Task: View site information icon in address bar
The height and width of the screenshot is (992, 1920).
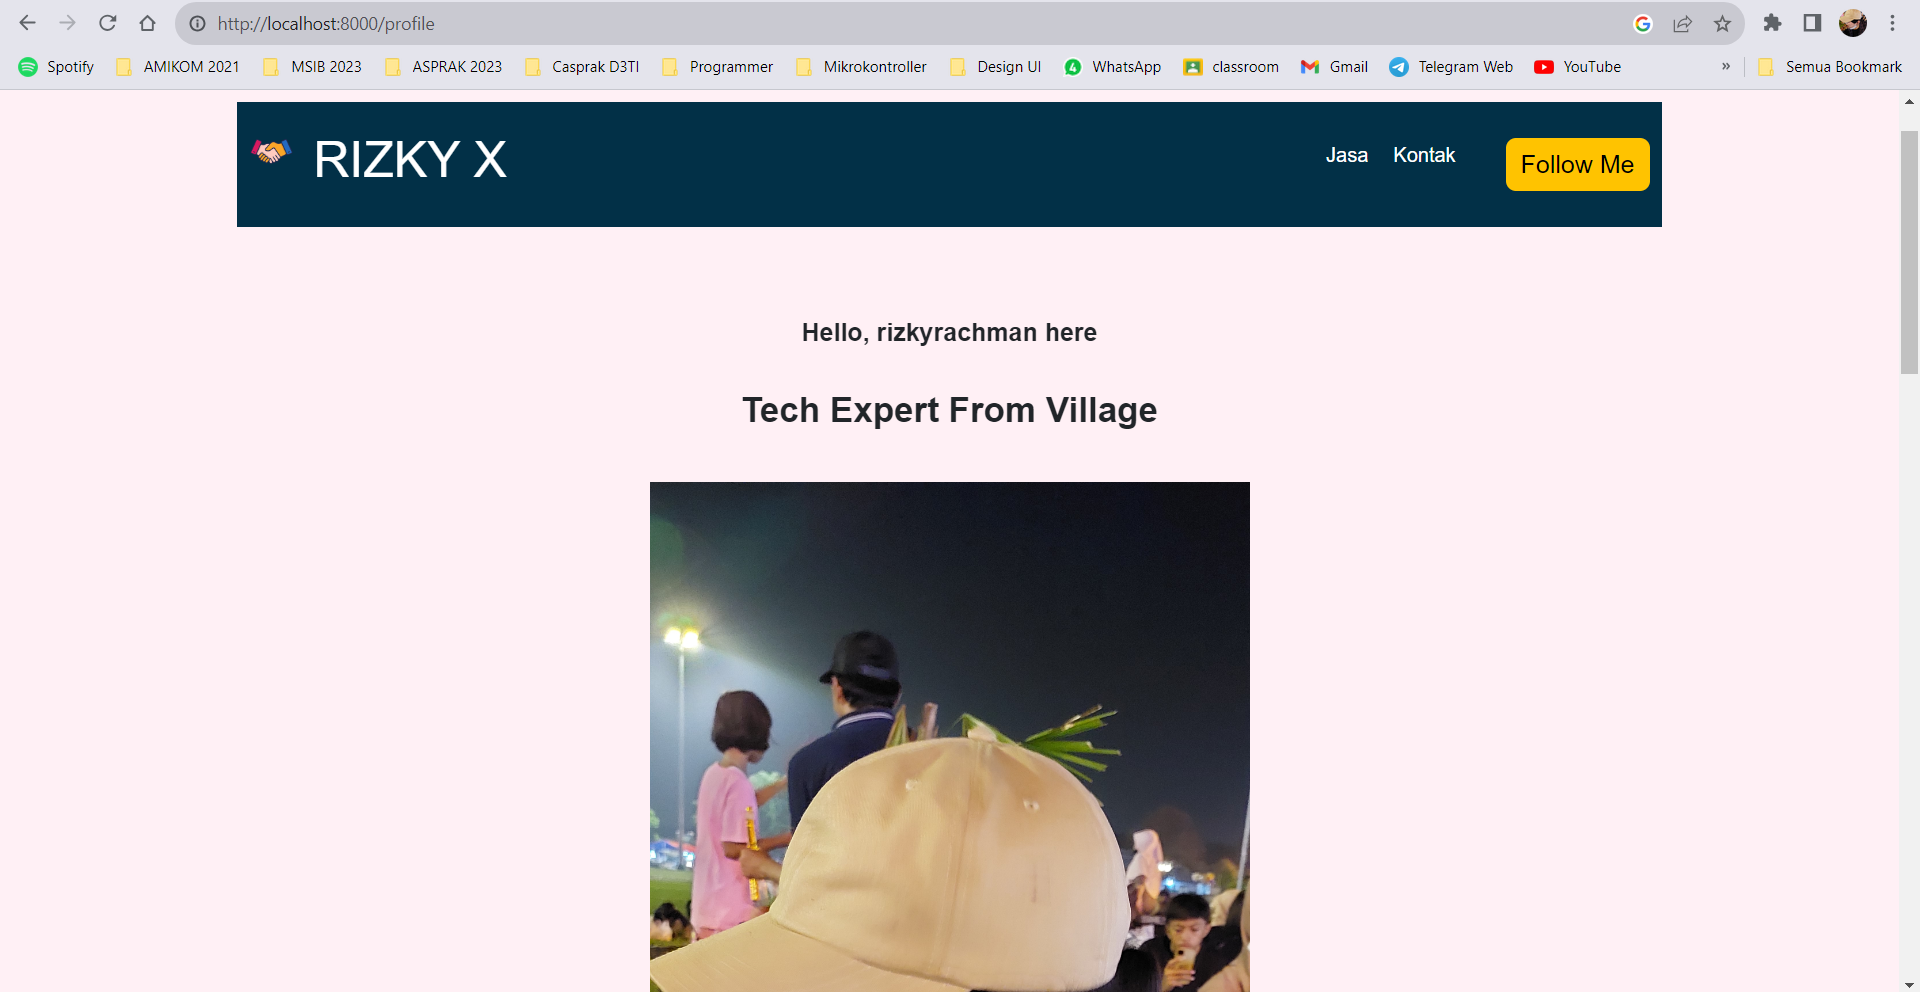Action: coord(198,23)
